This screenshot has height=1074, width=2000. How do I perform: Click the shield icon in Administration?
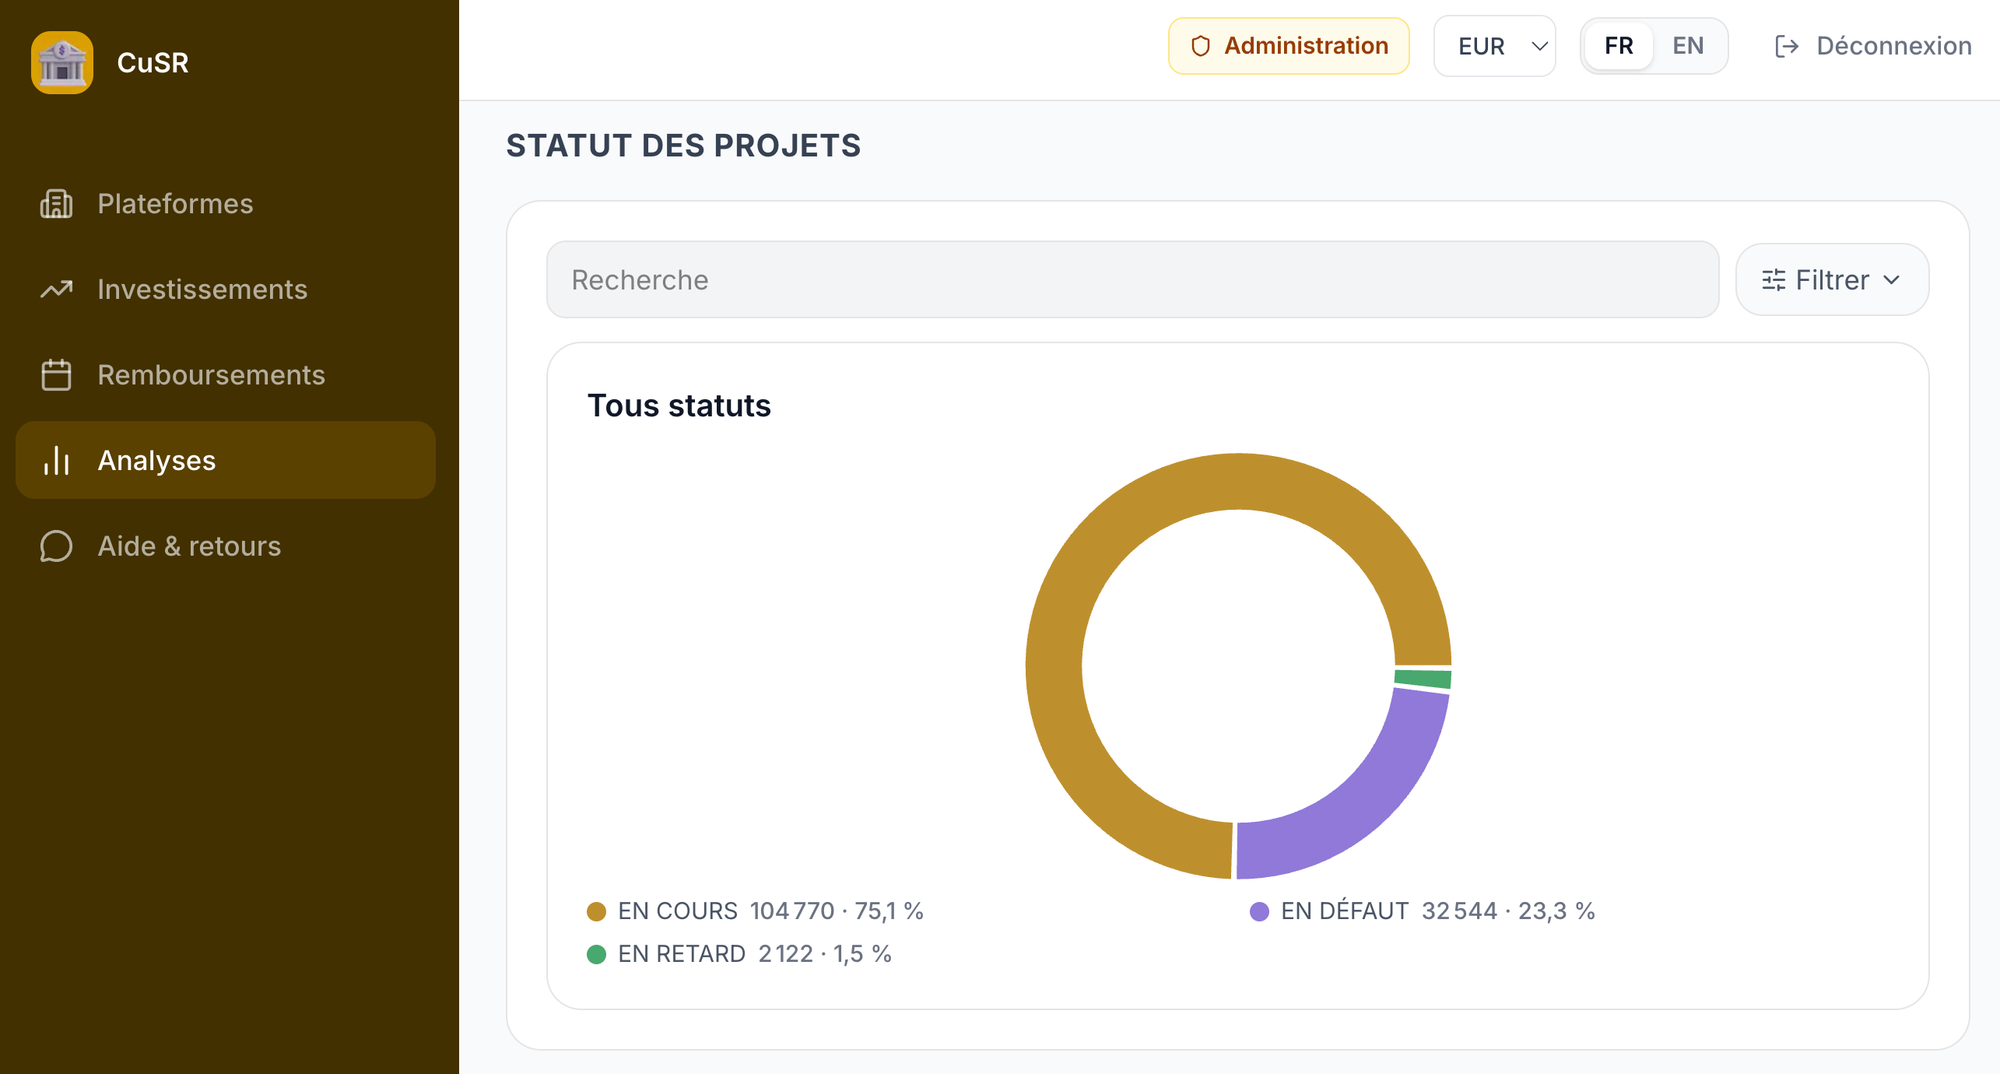coord(1201,46)
